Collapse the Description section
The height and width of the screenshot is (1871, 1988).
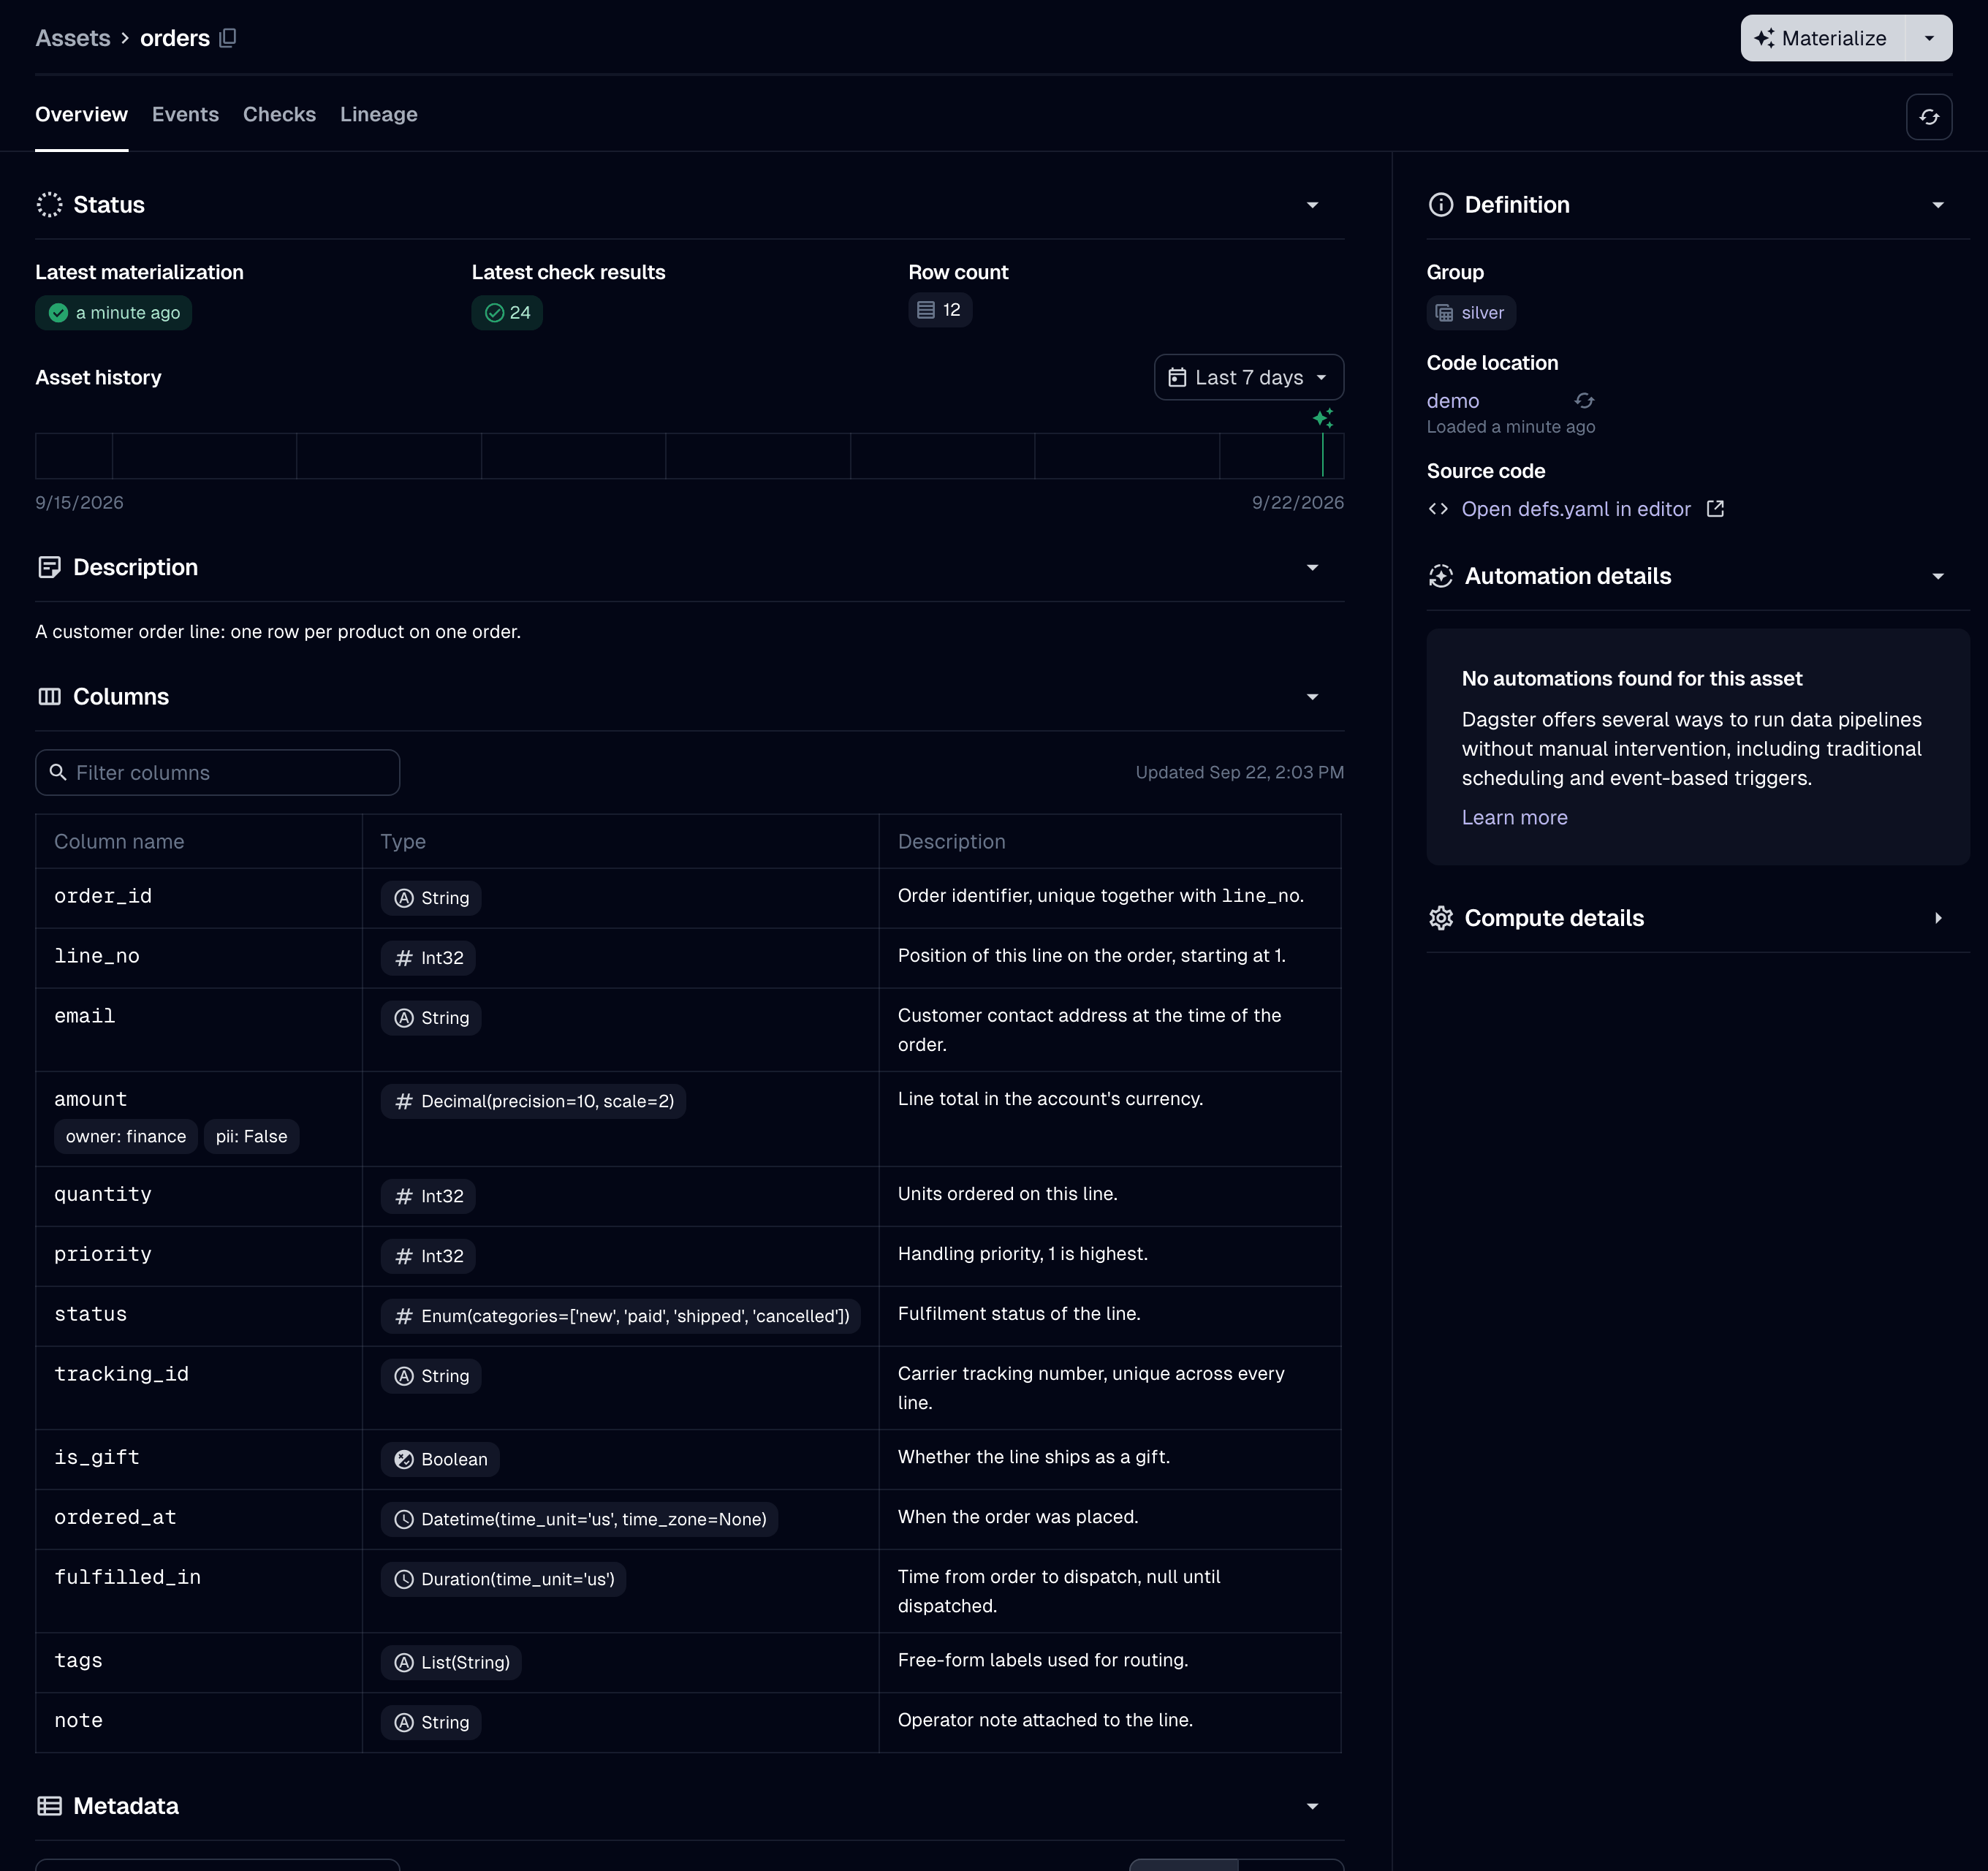pos(1313,567)
